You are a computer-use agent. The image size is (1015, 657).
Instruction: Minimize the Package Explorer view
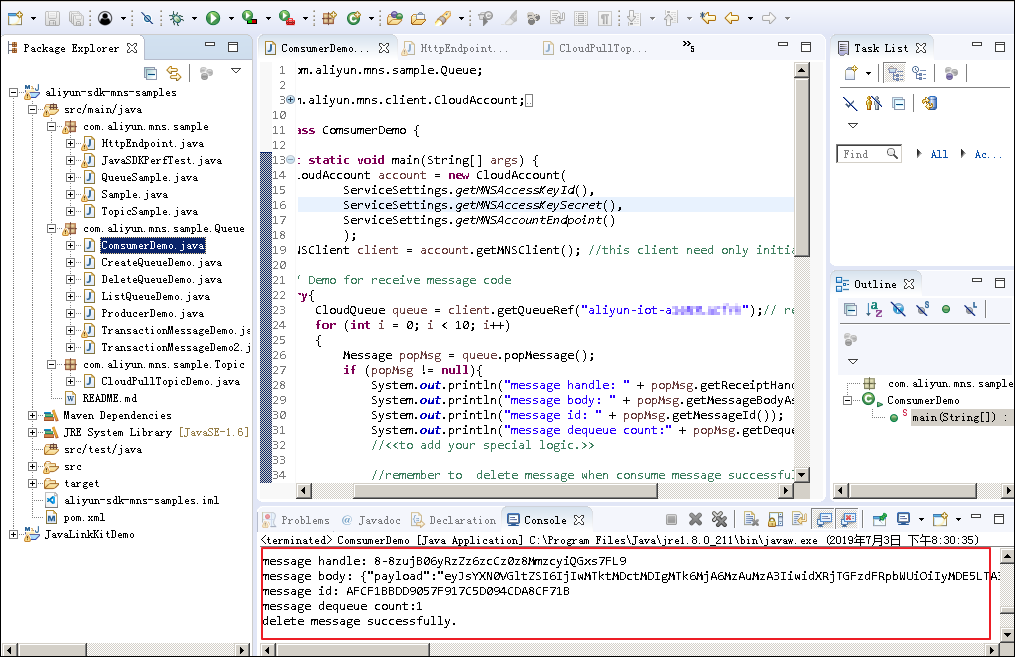point(210,45)
